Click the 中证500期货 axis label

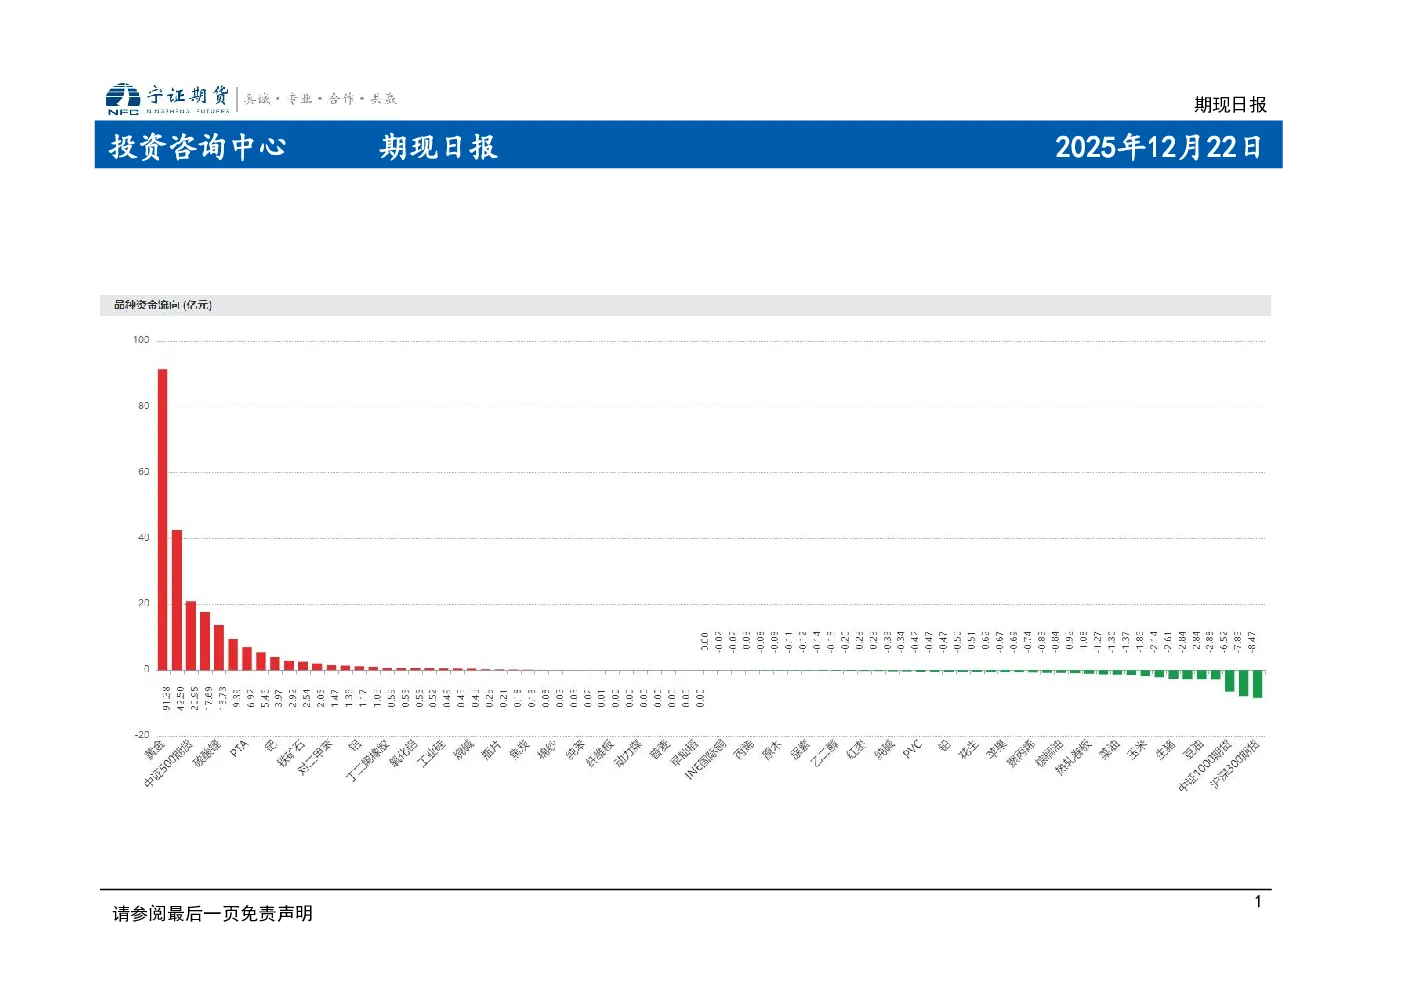coord(168,764)
